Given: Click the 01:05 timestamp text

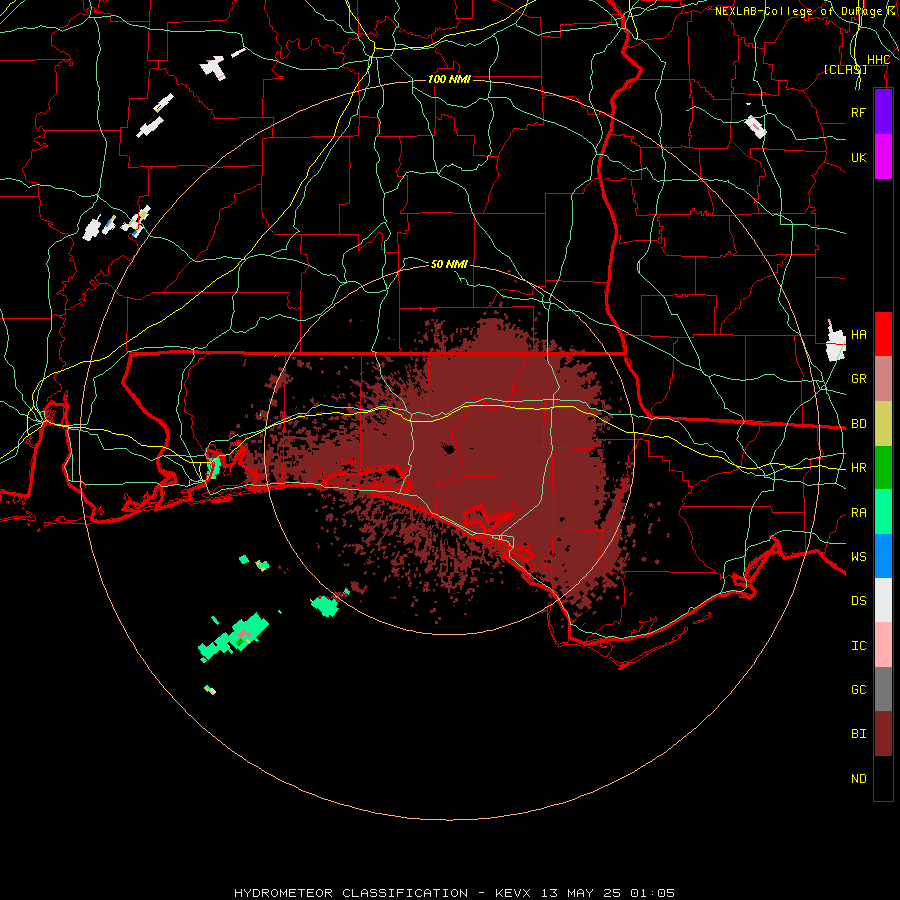Looking at the screenshot, I should point(652,893).
